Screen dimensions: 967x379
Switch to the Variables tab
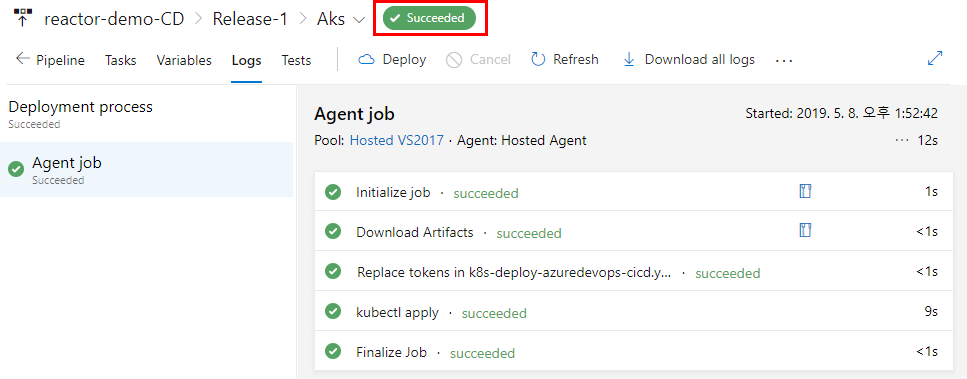click(184, 60)
